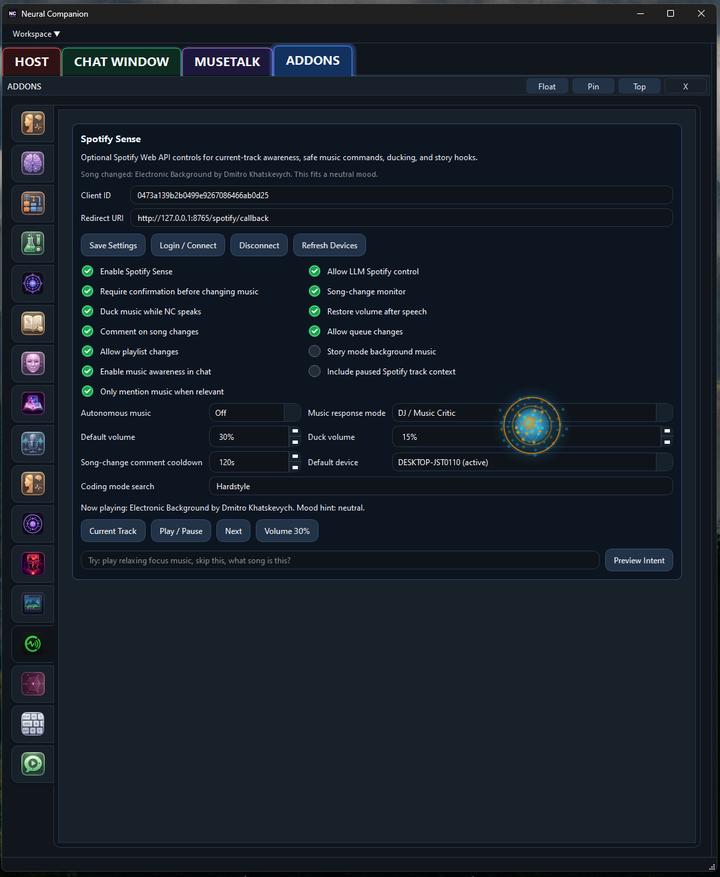This screenshot has width=720, height=877.
Task: Open the orange flowchart workflow addon icon
Action: pos(33,203)
